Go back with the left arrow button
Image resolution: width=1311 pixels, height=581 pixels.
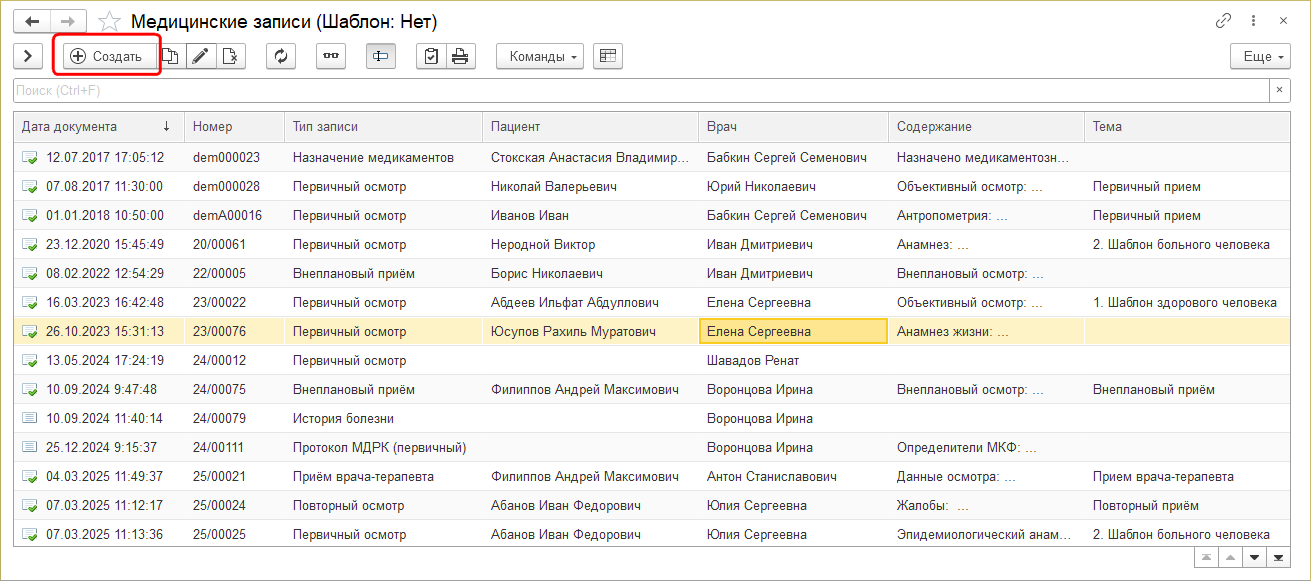pyautogui.click(x=33, y=21)
